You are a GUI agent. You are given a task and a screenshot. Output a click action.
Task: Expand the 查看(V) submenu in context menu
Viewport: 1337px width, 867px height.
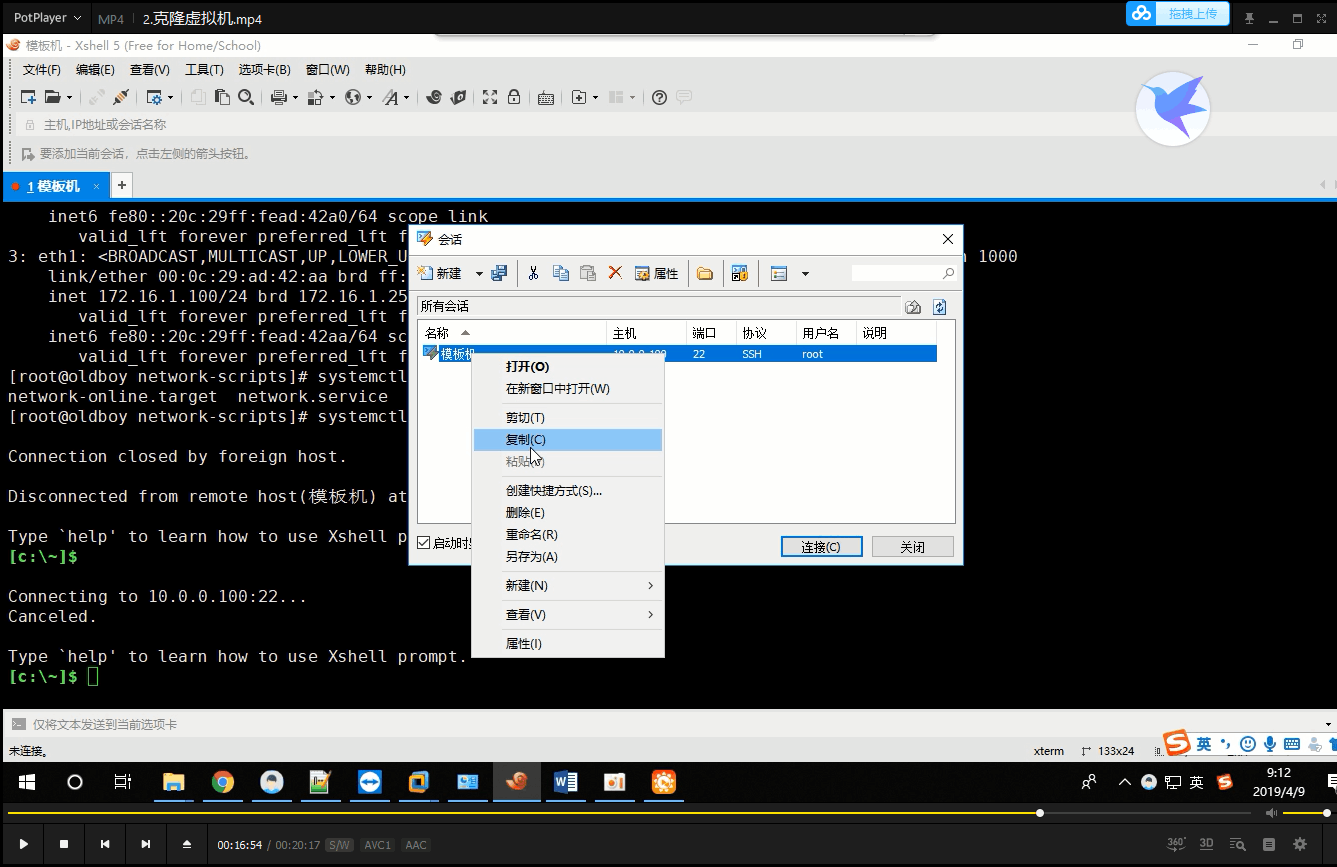point(650,614)
